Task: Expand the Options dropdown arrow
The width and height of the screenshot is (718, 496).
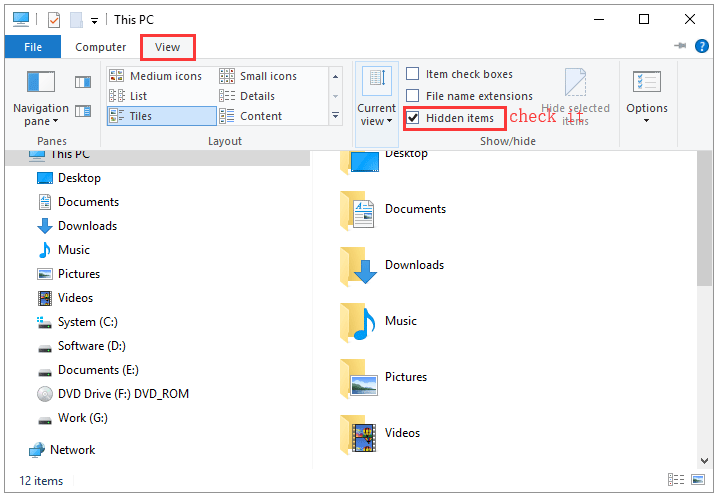Action: tap(647, 121)
